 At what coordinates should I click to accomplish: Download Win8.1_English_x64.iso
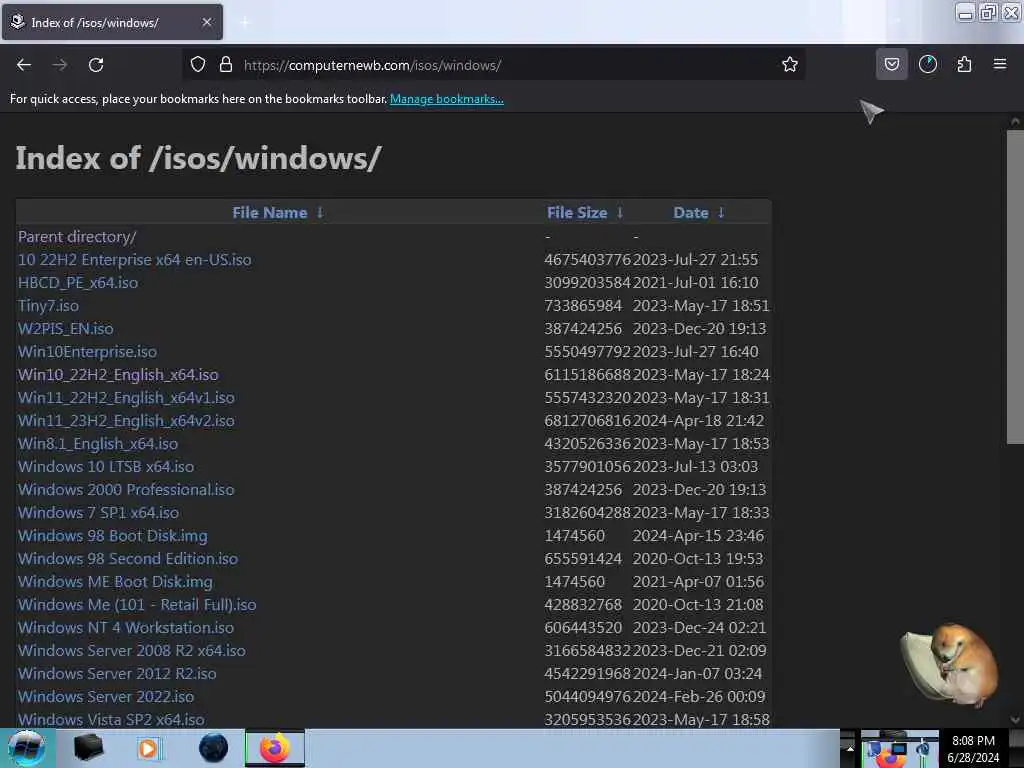point(98,443)
